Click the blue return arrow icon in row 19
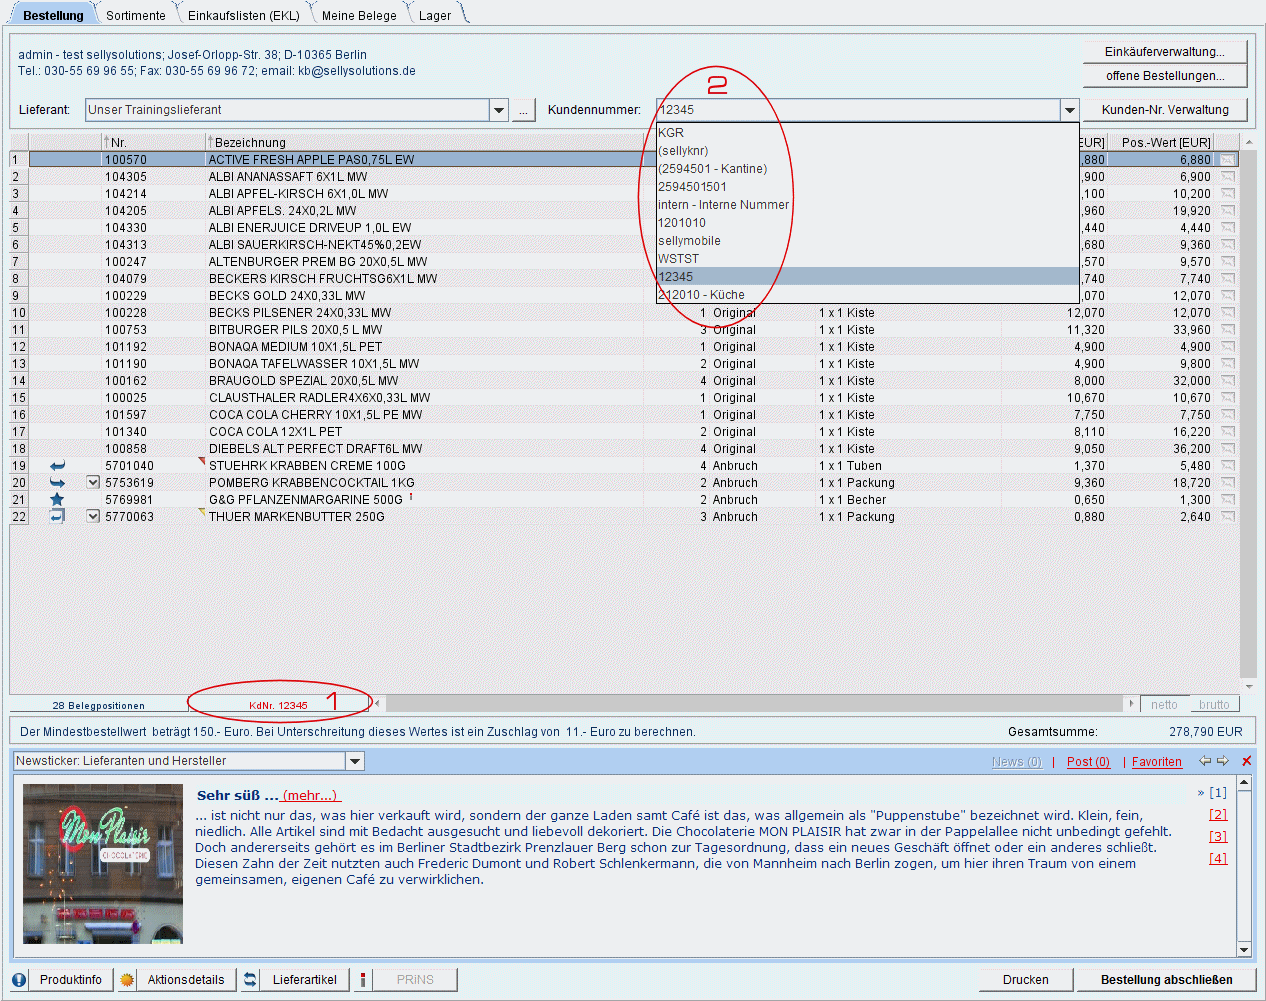 (x=57, y=465)
